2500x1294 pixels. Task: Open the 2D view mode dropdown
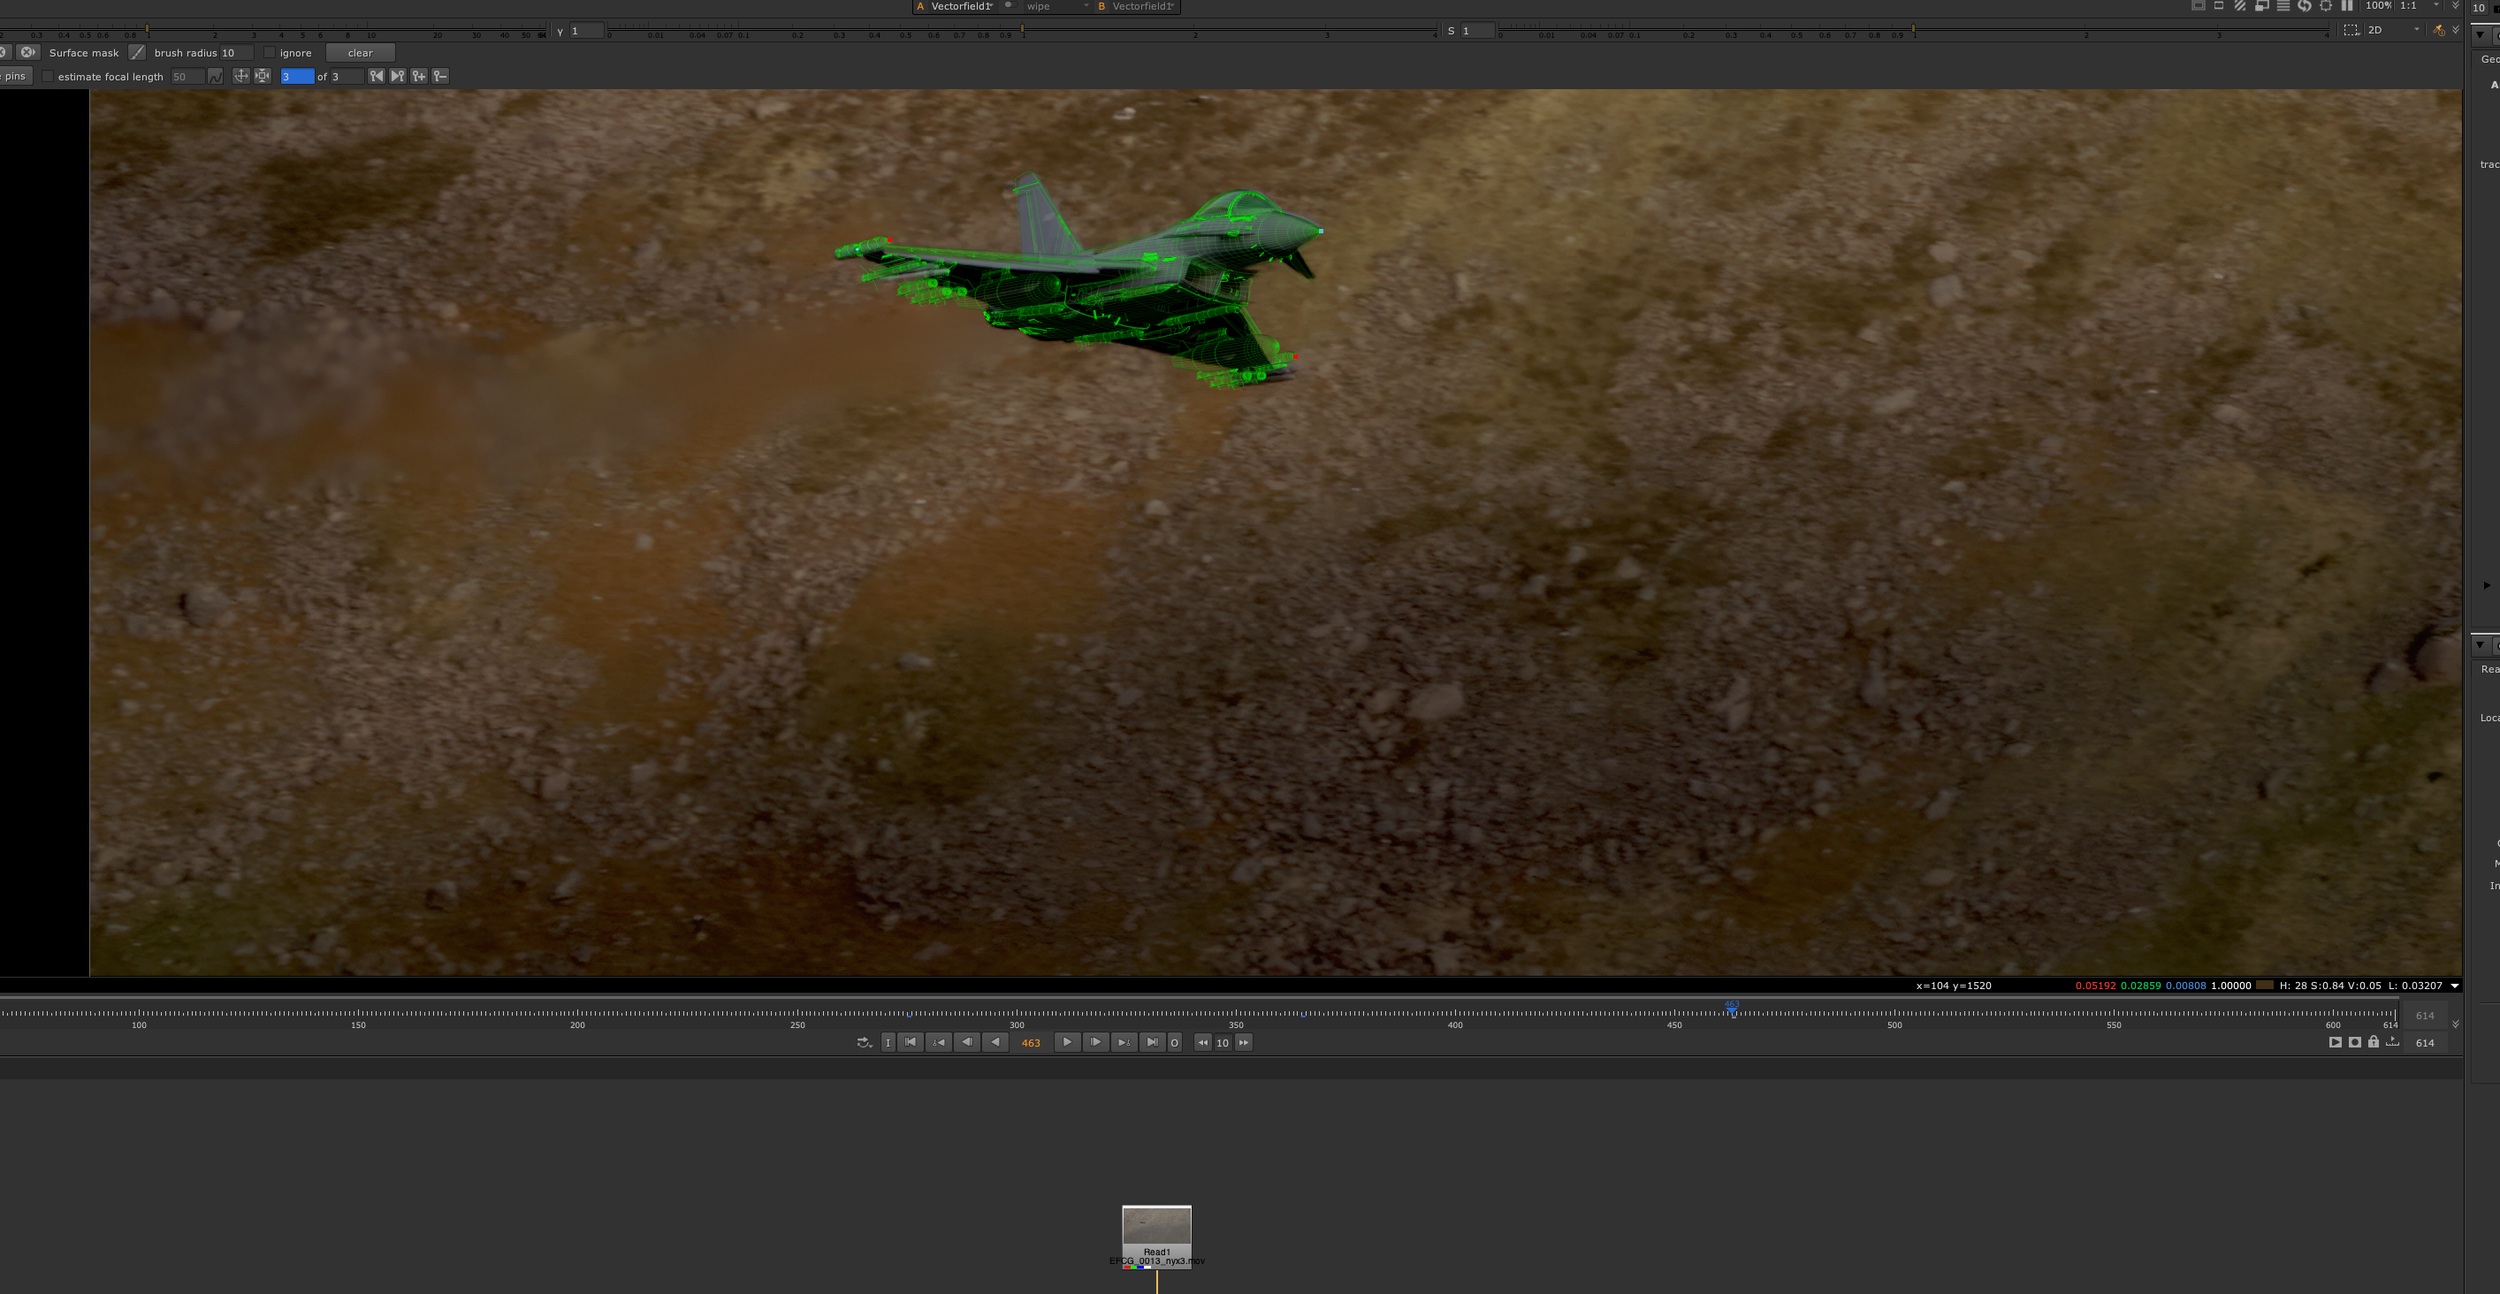pyautogui.click(x=2394, y=30)
